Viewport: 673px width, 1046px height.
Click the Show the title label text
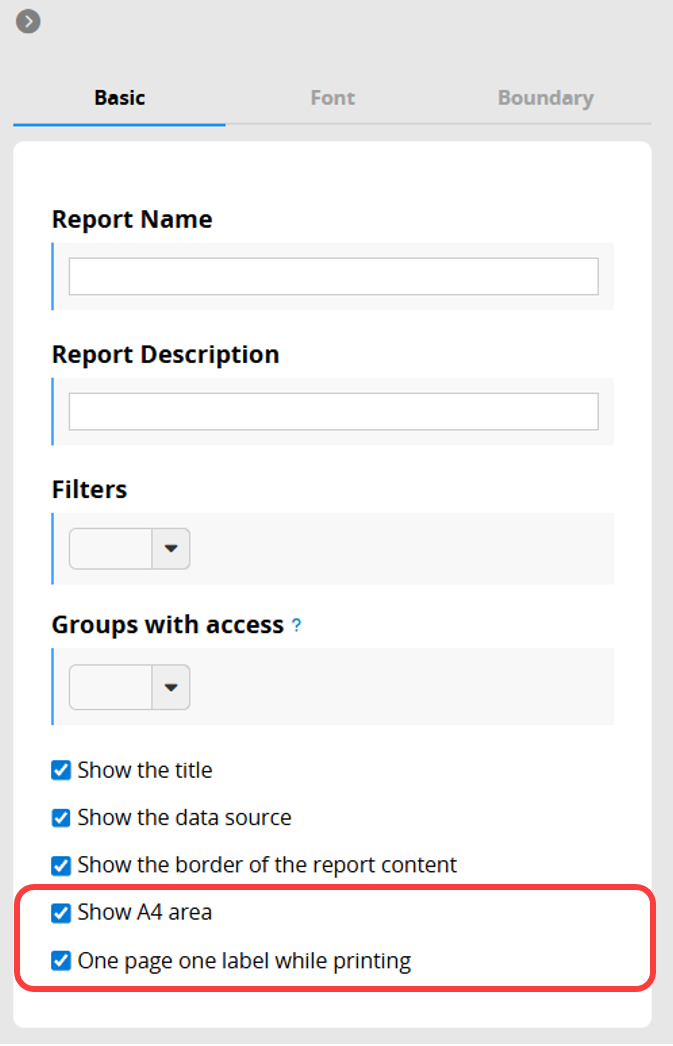[x=145, y=770]
